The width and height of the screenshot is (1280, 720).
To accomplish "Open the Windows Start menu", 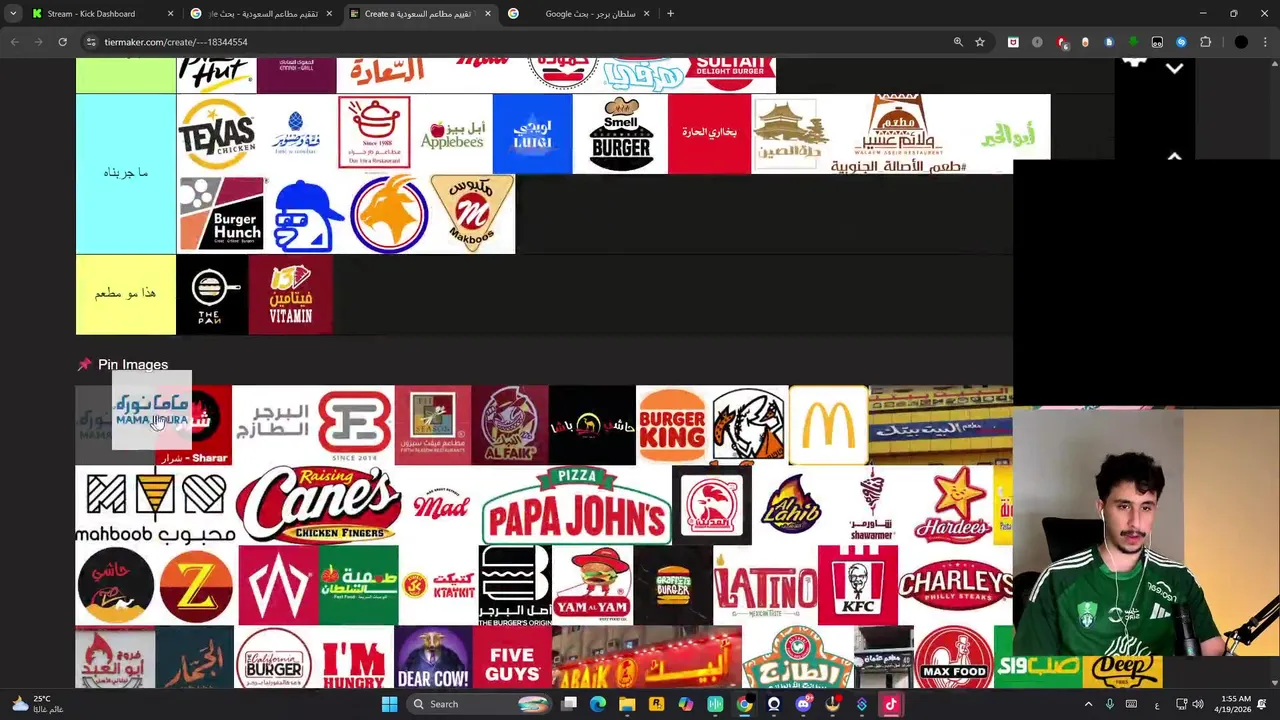I will [389, 704].
